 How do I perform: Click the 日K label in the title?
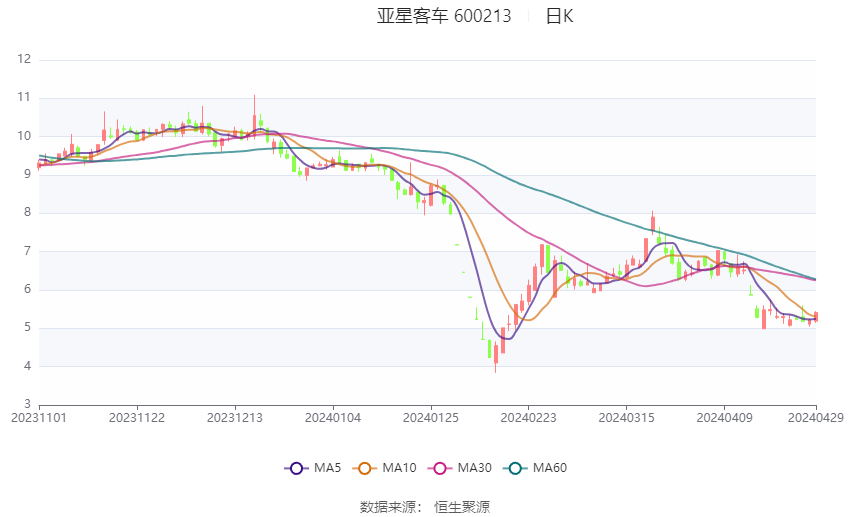click(559, 16)
